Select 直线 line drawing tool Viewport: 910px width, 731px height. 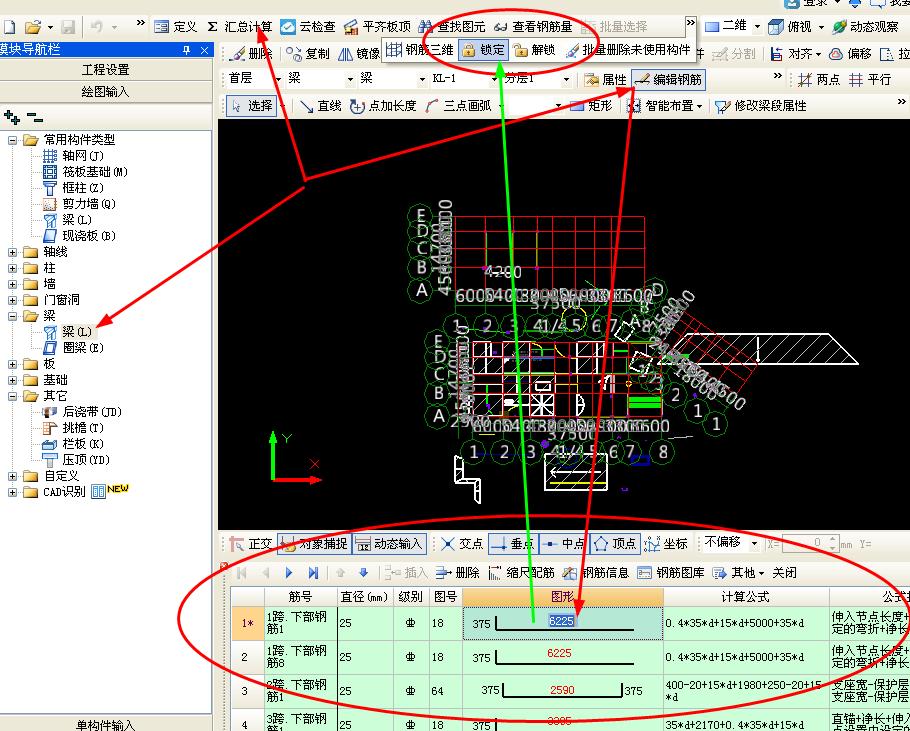pos(321,106)
